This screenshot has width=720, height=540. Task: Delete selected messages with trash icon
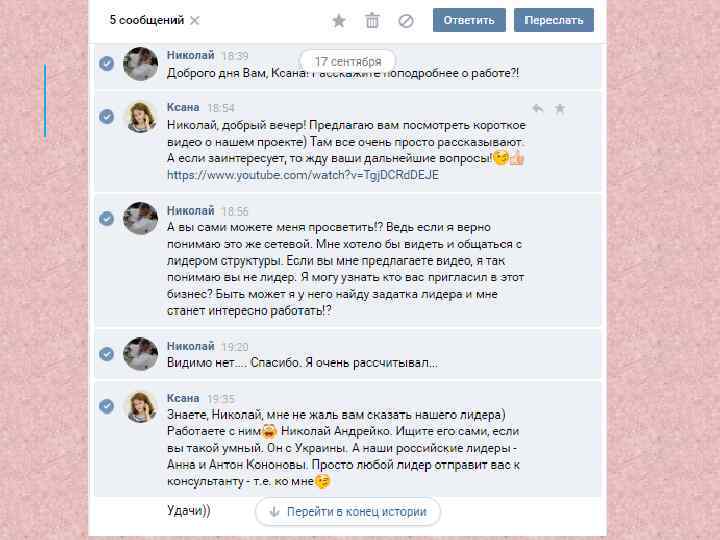(372, 21)
